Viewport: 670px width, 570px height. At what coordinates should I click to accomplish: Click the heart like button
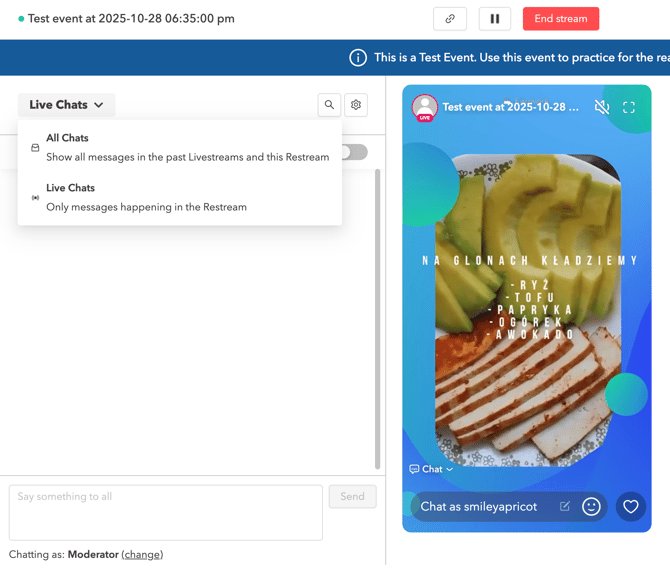click(x=630, y=507)
